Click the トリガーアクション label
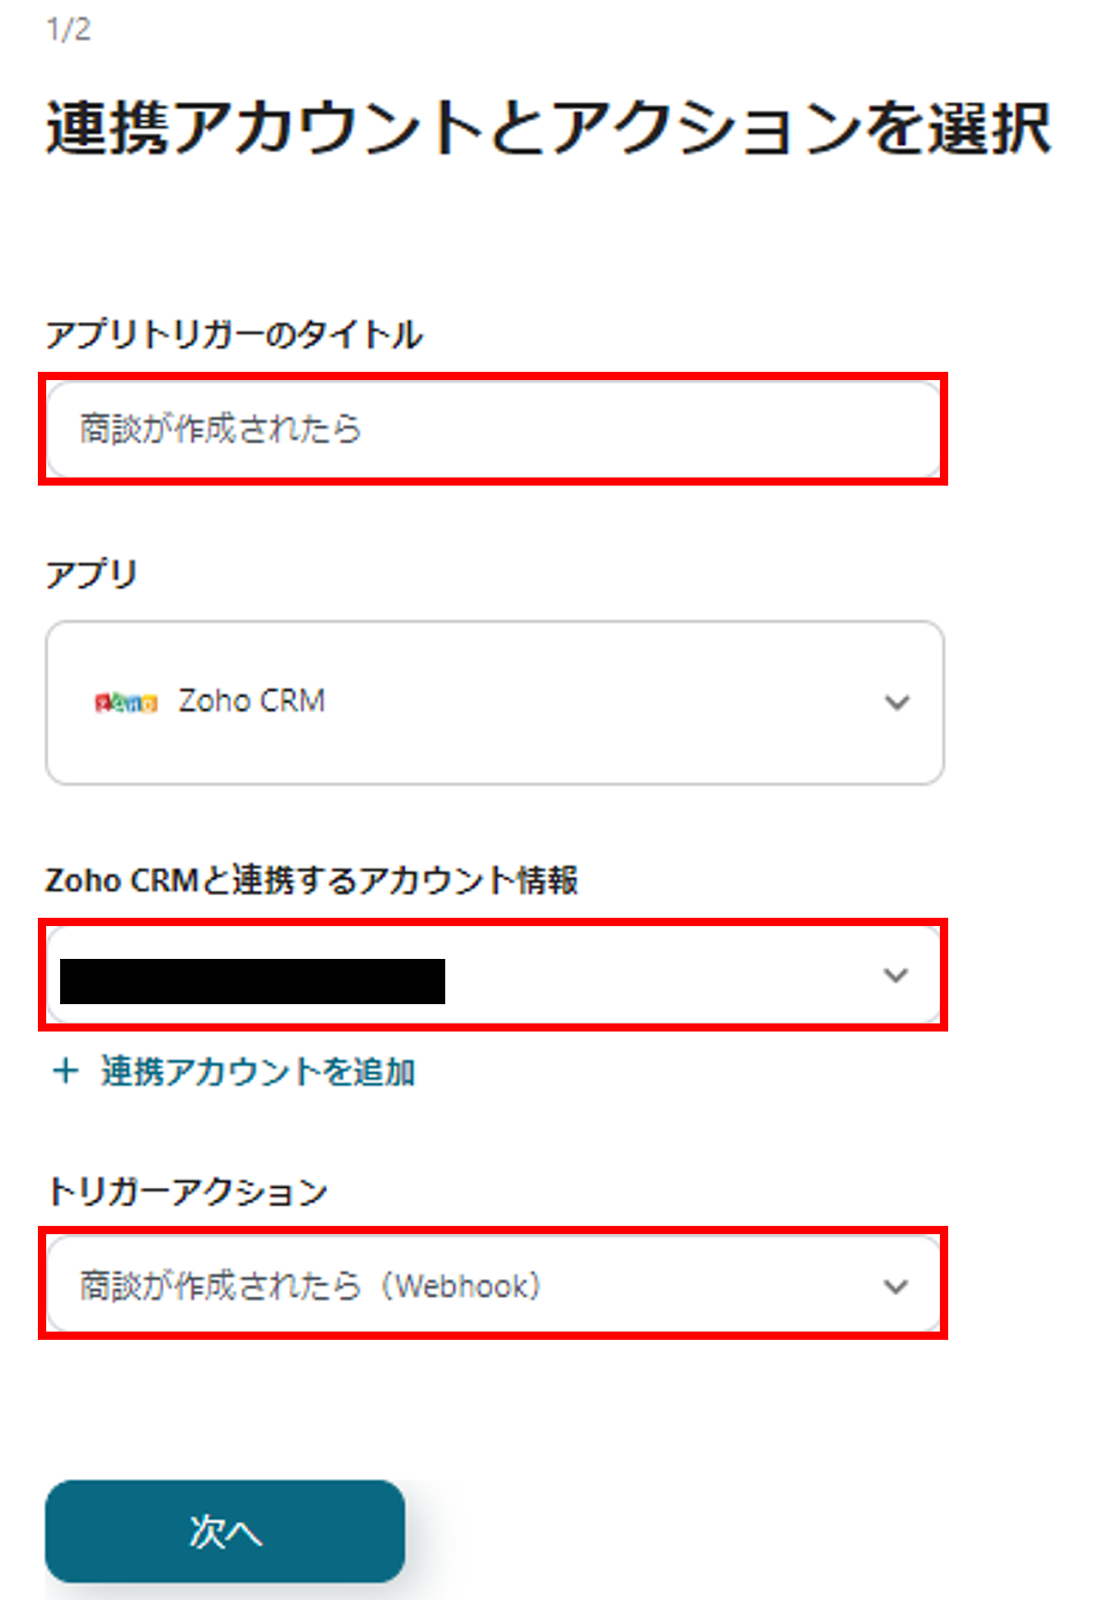 [187, 1192]
